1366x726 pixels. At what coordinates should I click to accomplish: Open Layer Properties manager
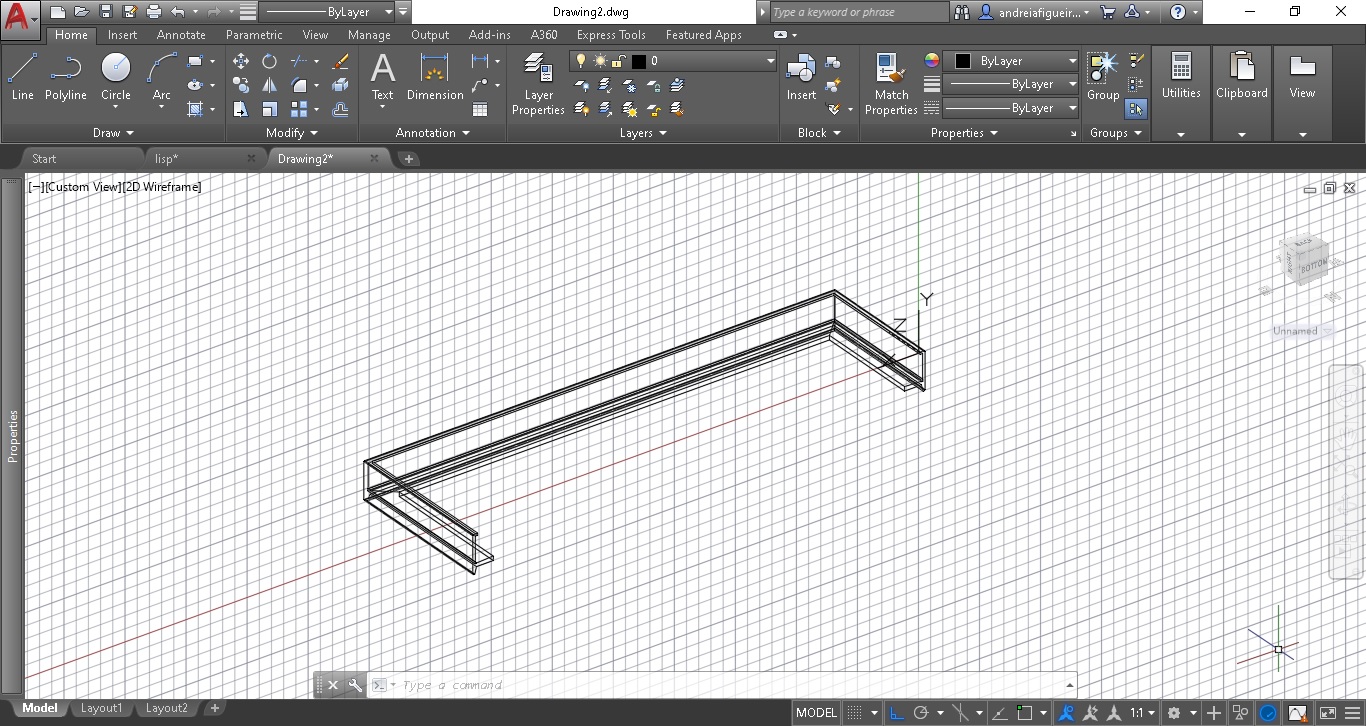tap(538, 84)
